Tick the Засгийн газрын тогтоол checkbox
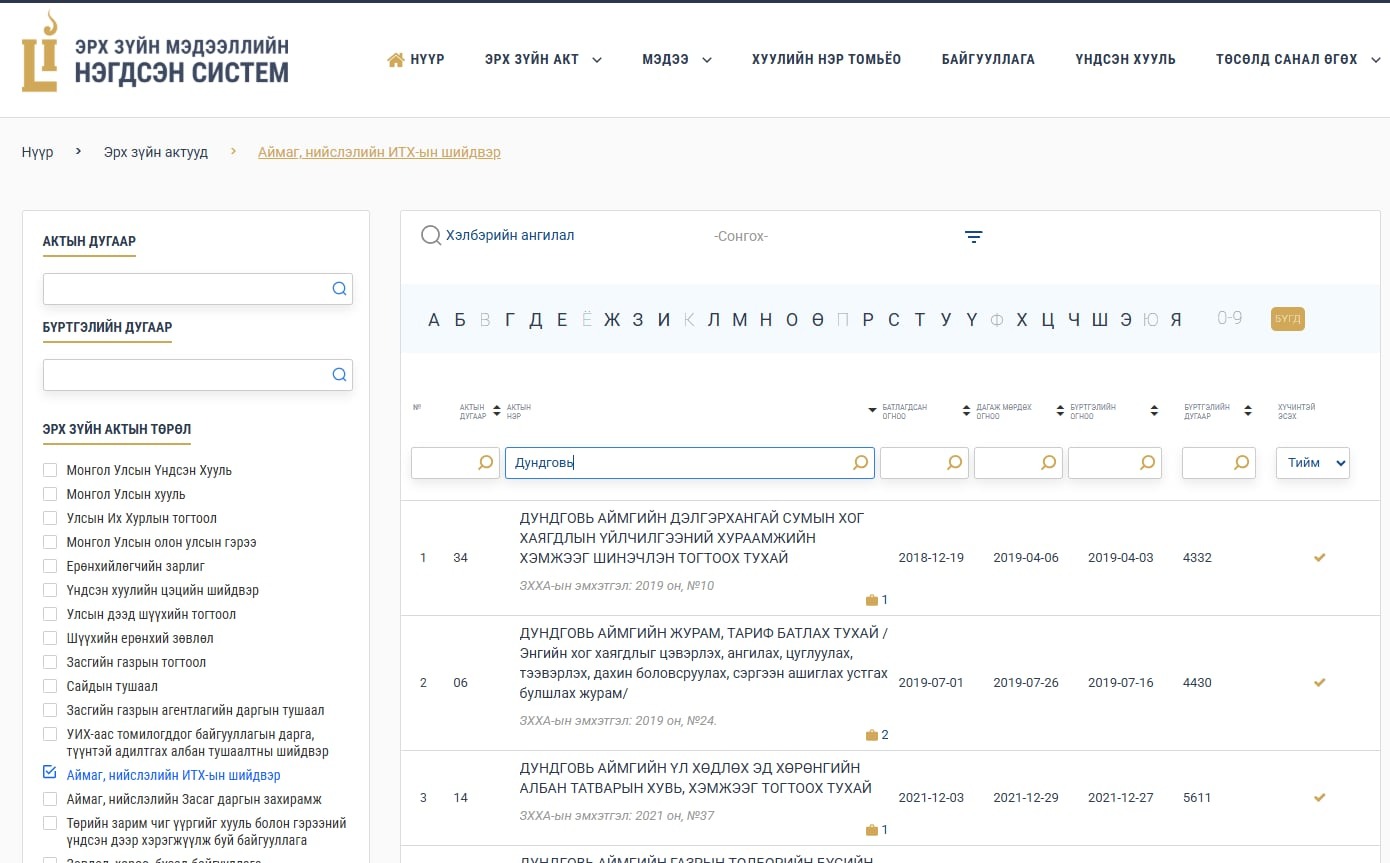Screen dimensions: 1390x863 pos(50,662)
